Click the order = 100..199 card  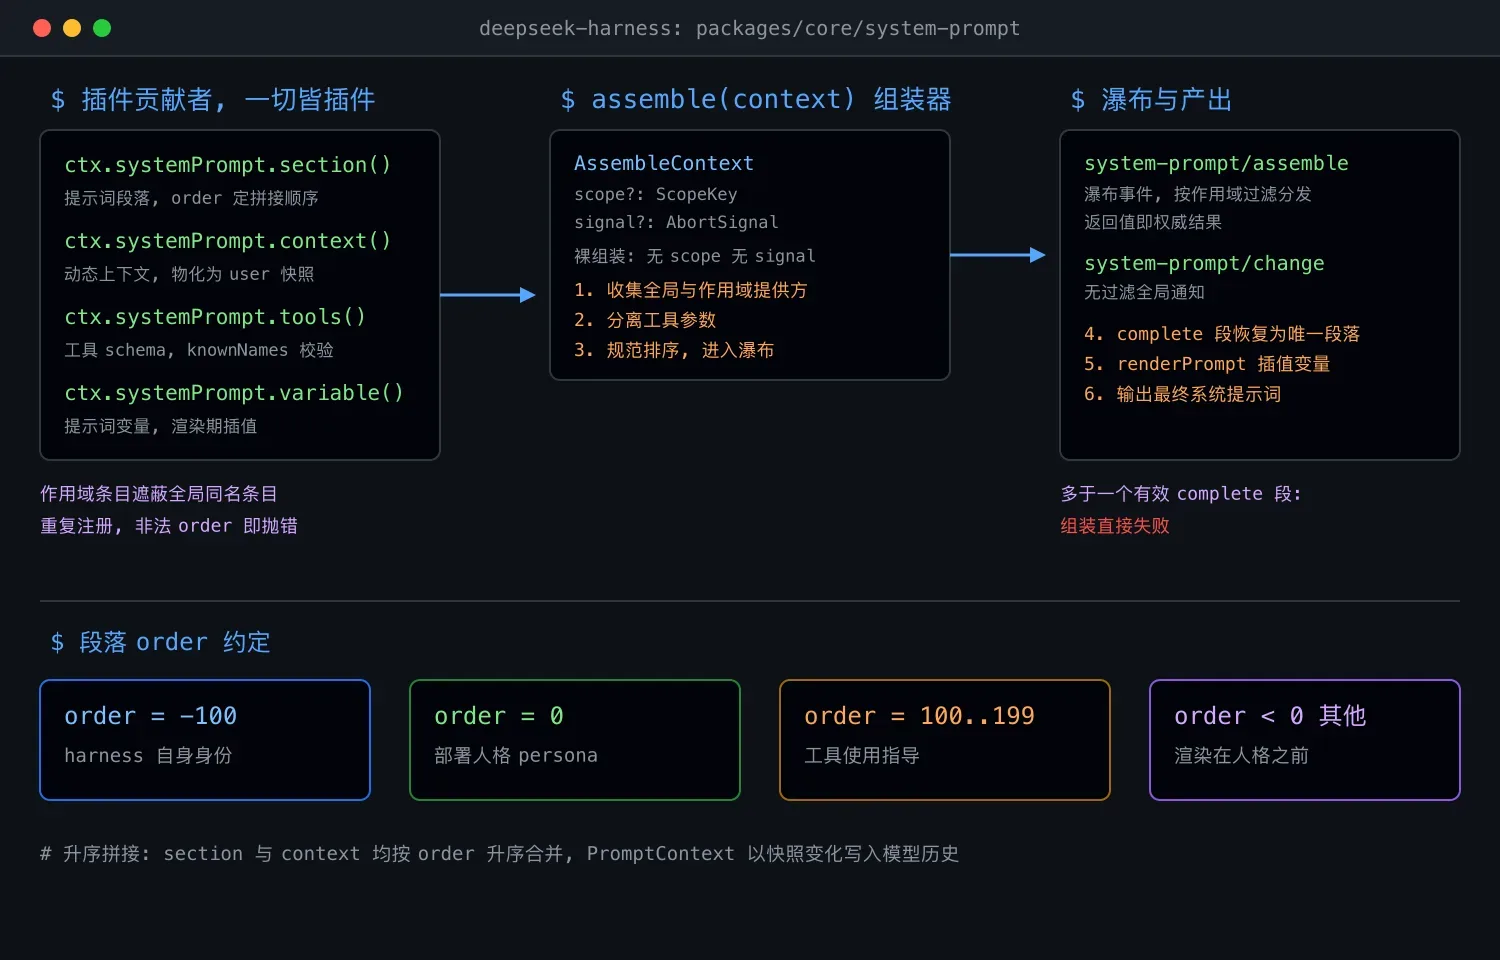(945, 740)
